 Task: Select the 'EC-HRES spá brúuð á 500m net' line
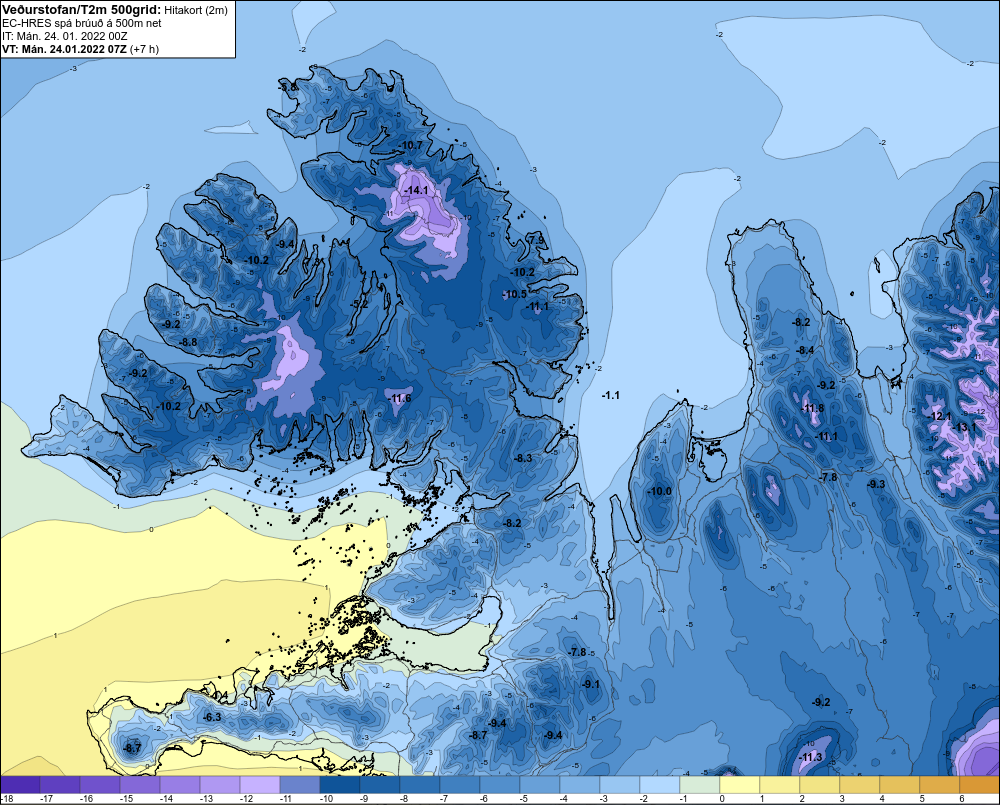click(82, 23)
